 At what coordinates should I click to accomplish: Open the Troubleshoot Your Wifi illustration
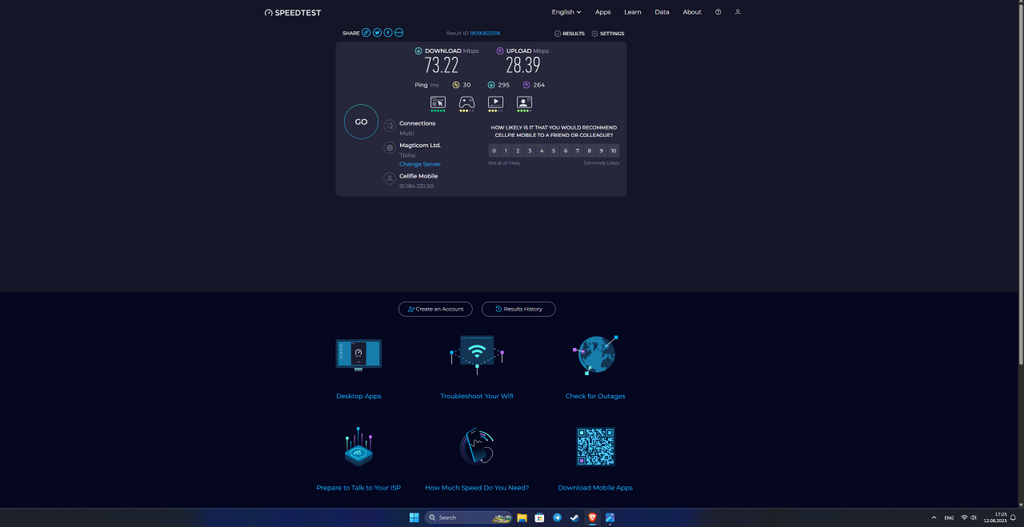(x=477, y=355)
